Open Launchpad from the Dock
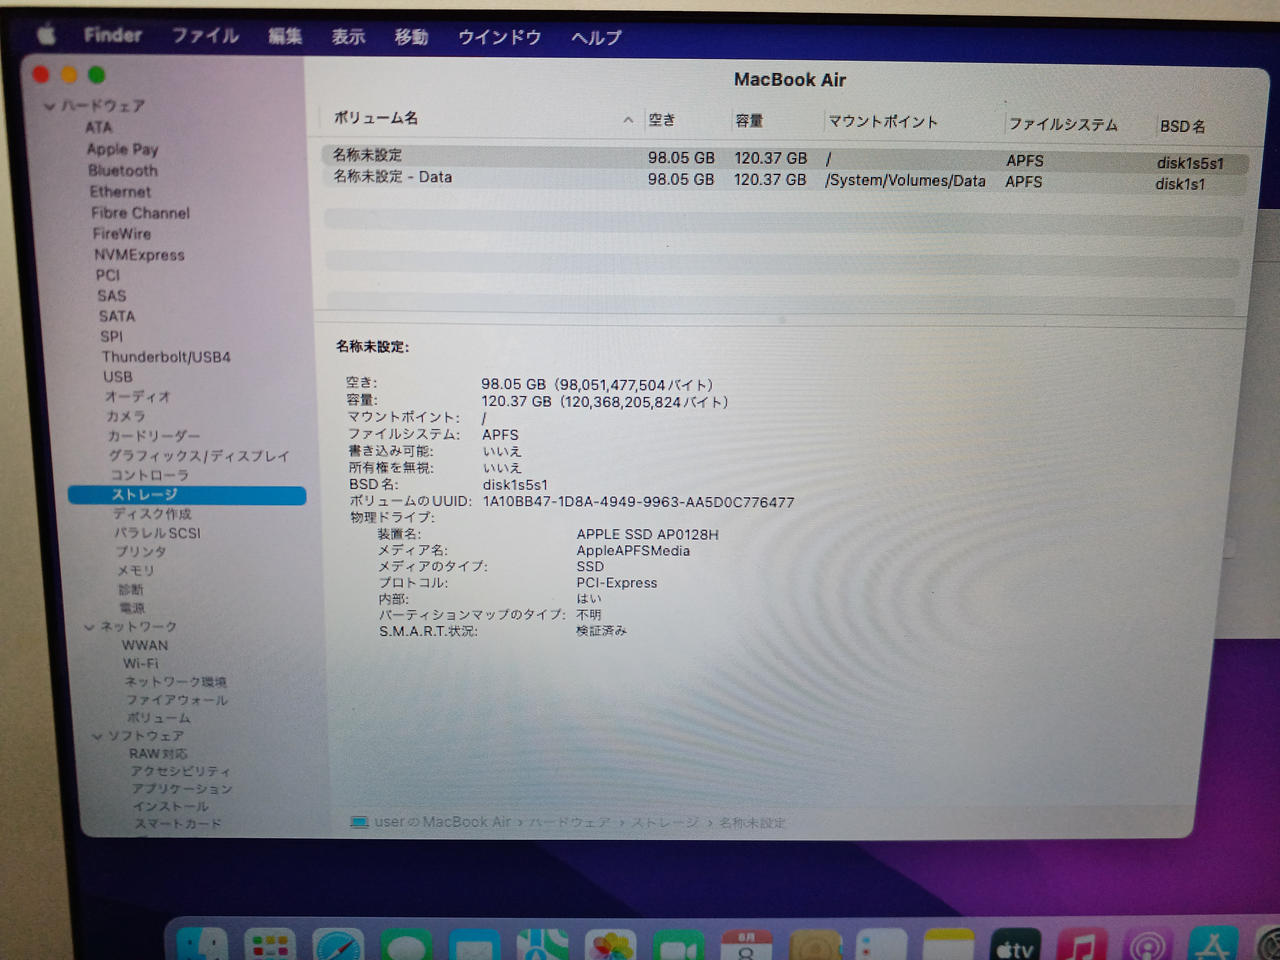This screenshot has width=1280, height=960. point(270,946)
